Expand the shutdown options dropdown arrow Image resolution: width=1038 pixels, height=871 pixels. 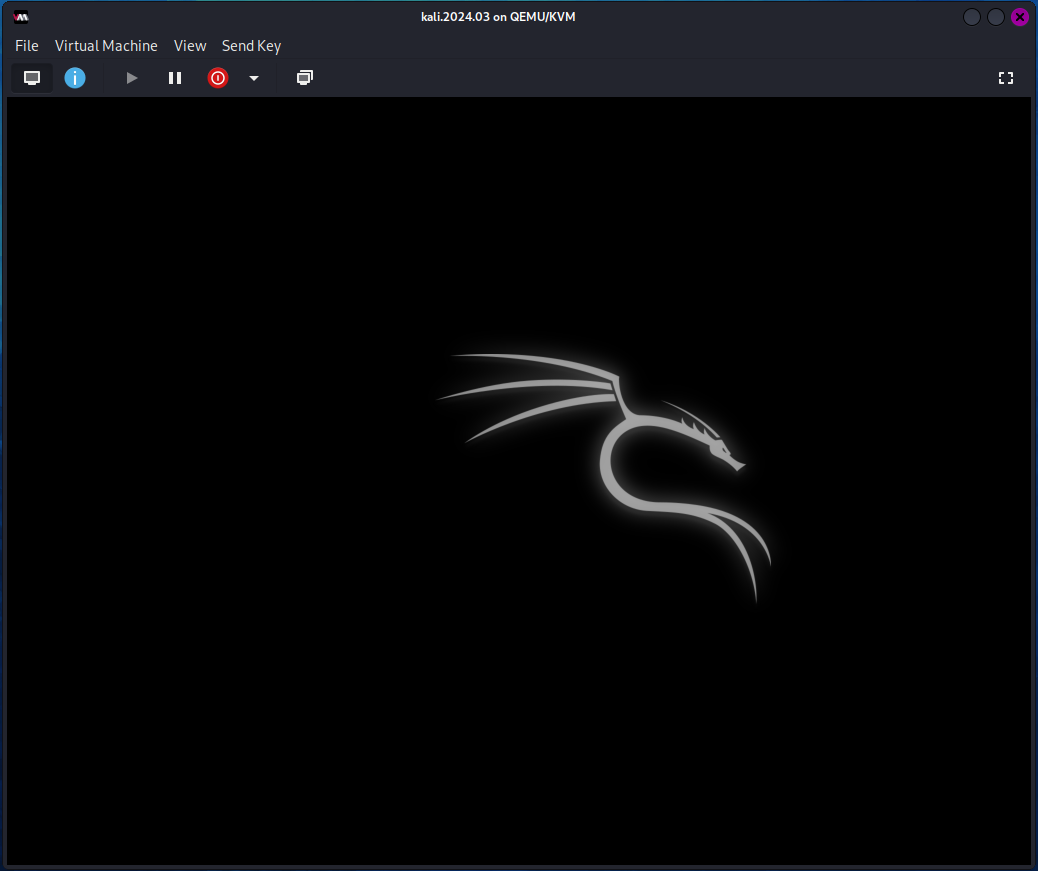click(x=254, y=78)
